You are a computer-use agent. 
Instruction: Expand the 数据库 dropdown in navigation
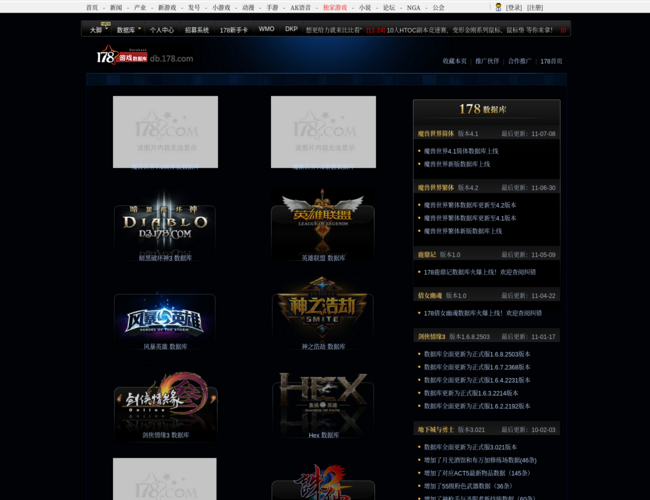click(129, 30)
